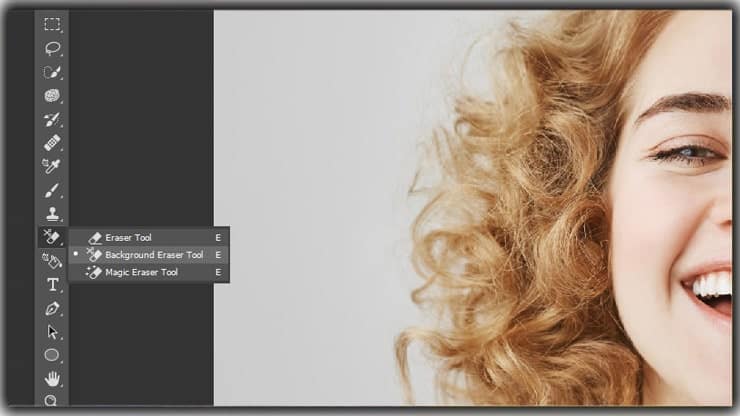Select the Clone Stamp tool
This screenshot has height=416, width=740.
click(x=52, y=214)
